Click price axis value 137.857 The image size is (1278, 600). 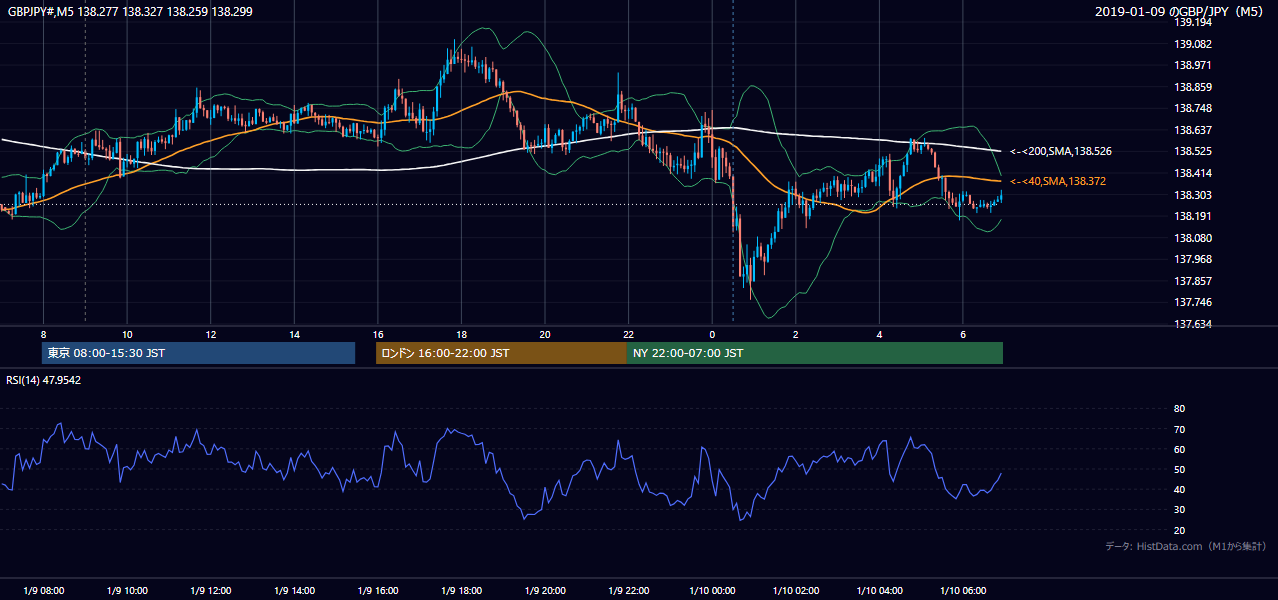click(x=1193, y=281)
